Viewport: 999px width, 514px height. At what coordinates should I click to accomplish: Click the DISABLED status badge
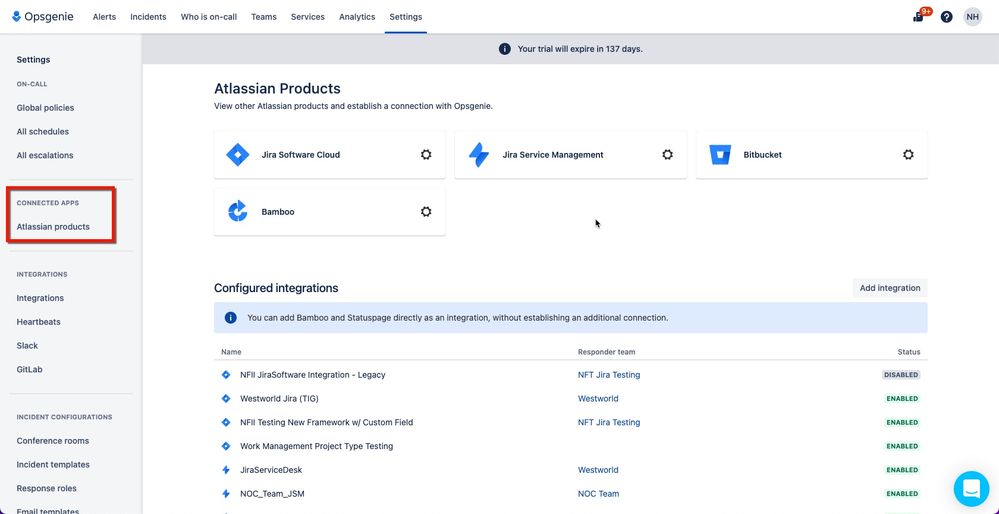(x=901, y=375)
